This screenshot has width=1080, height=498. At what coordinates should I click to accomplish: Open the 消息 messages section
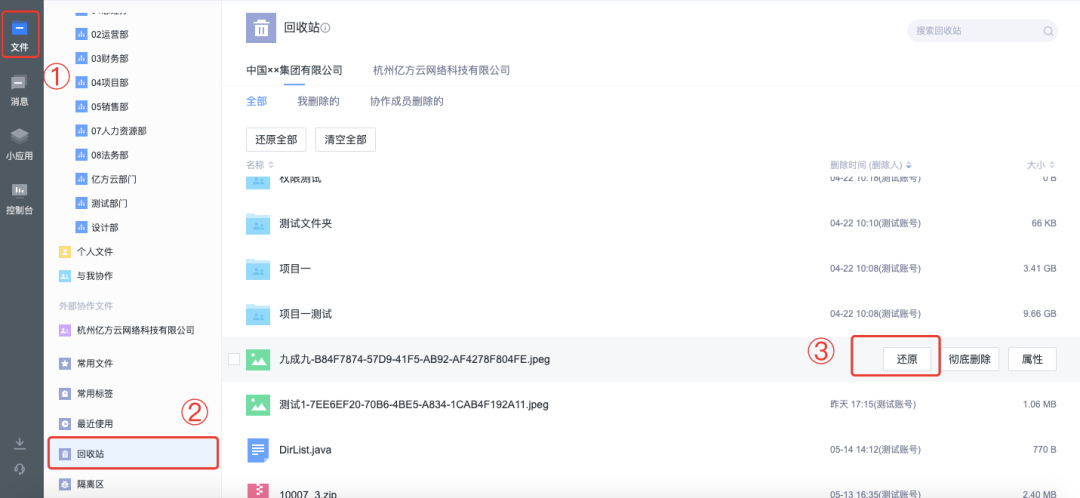tap(19, 90)
